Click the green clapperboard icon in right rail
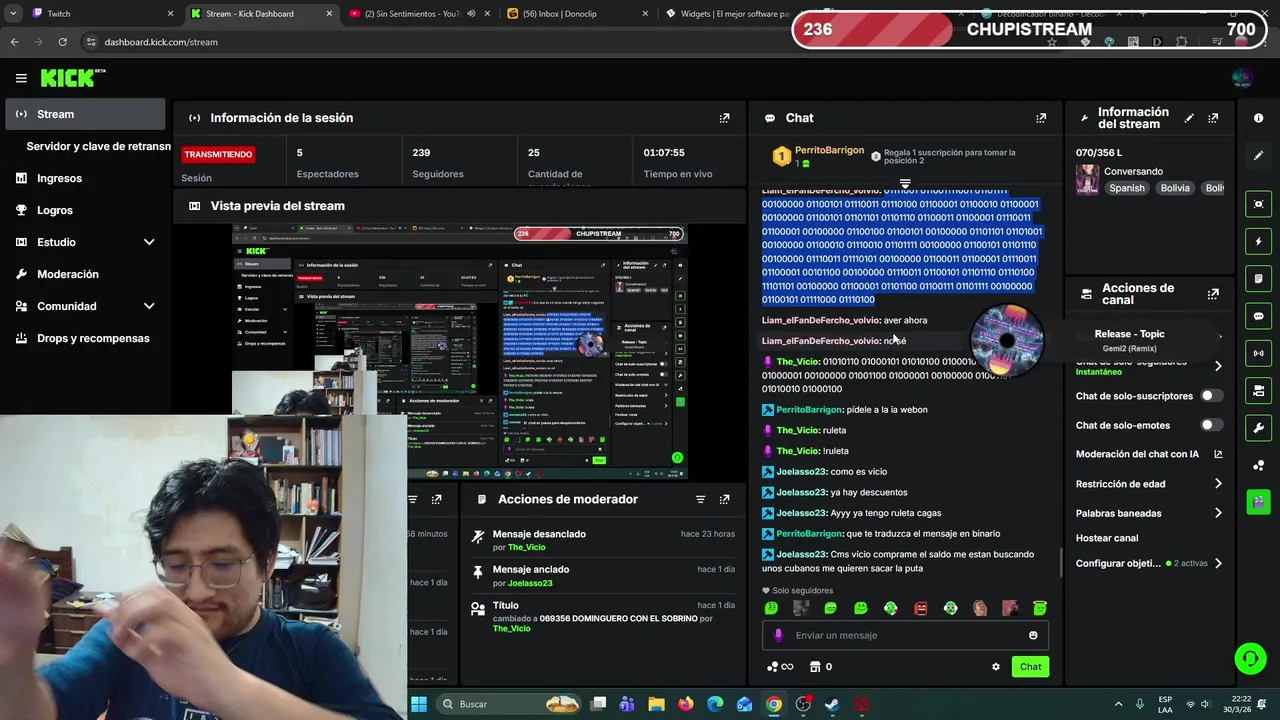Image resolution: width=1280 pixels, height=720 pixels. click(x=1258, y=501)
